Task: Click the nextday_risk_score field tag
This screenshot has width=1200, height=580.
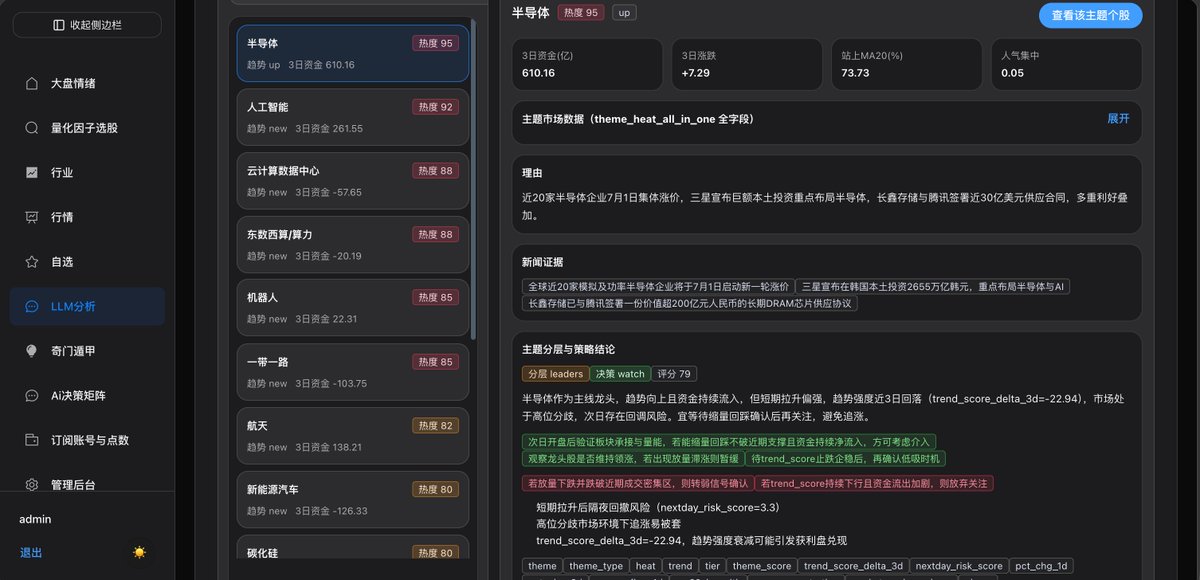Action: pyautogui.click(x=959, y=566)
